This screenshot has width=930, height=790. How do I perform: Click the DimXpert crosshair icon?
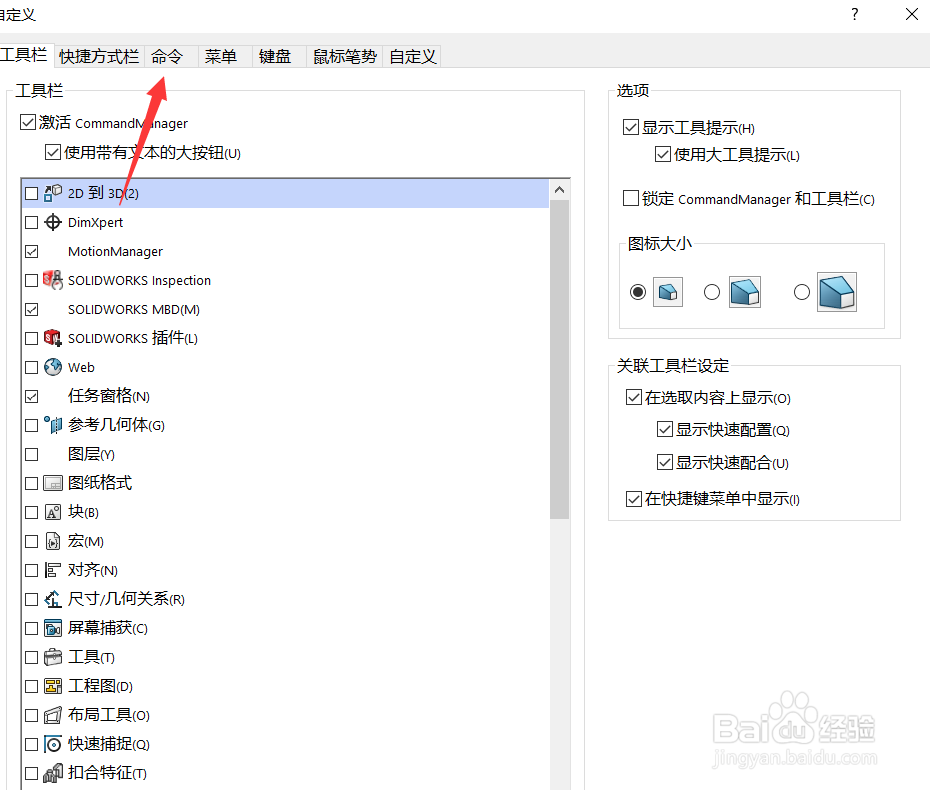pyautogui.click(x=53, y=222)
